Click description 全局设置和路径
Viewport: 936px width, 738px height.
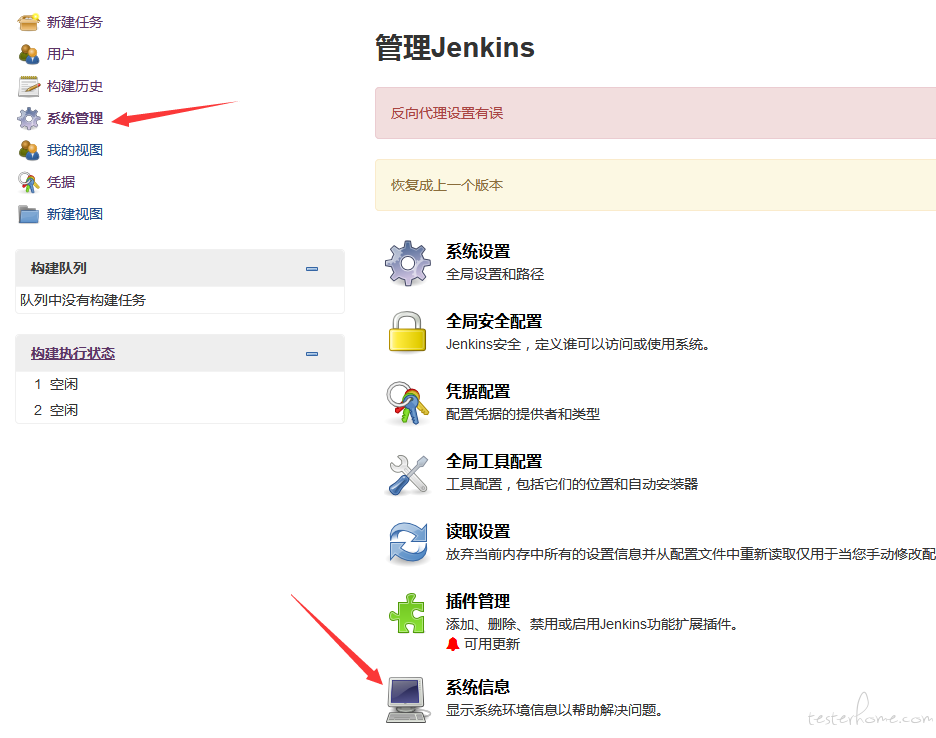pos(495,274)
